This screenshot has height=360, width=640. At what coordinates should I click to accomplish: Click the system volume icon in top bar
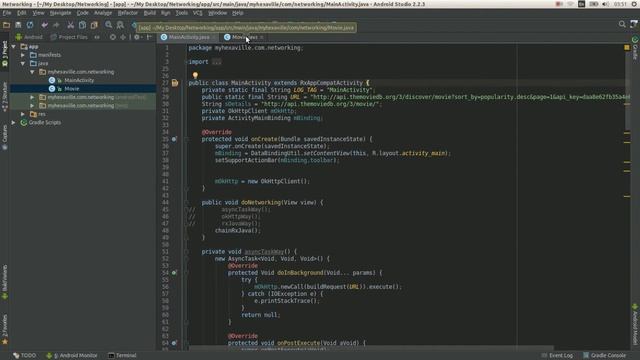tap(606, 4)
